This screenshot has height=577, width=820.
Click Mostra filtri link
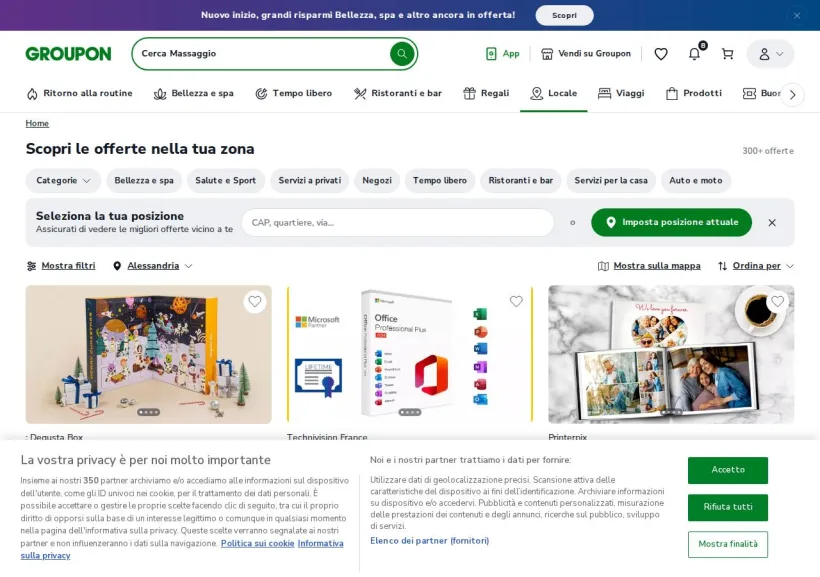(x=61, y=266)
